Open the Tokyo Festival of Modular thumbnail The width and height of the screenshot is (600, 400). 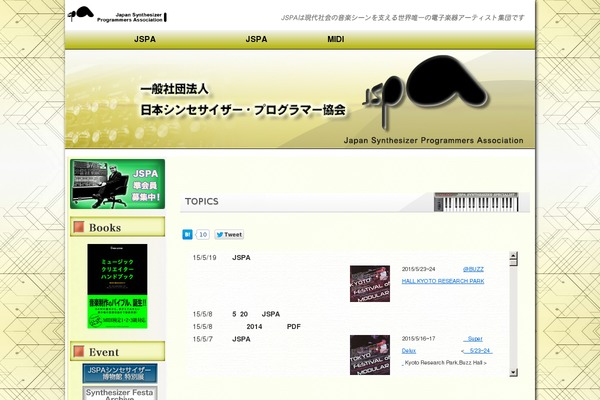click(370, 355)
